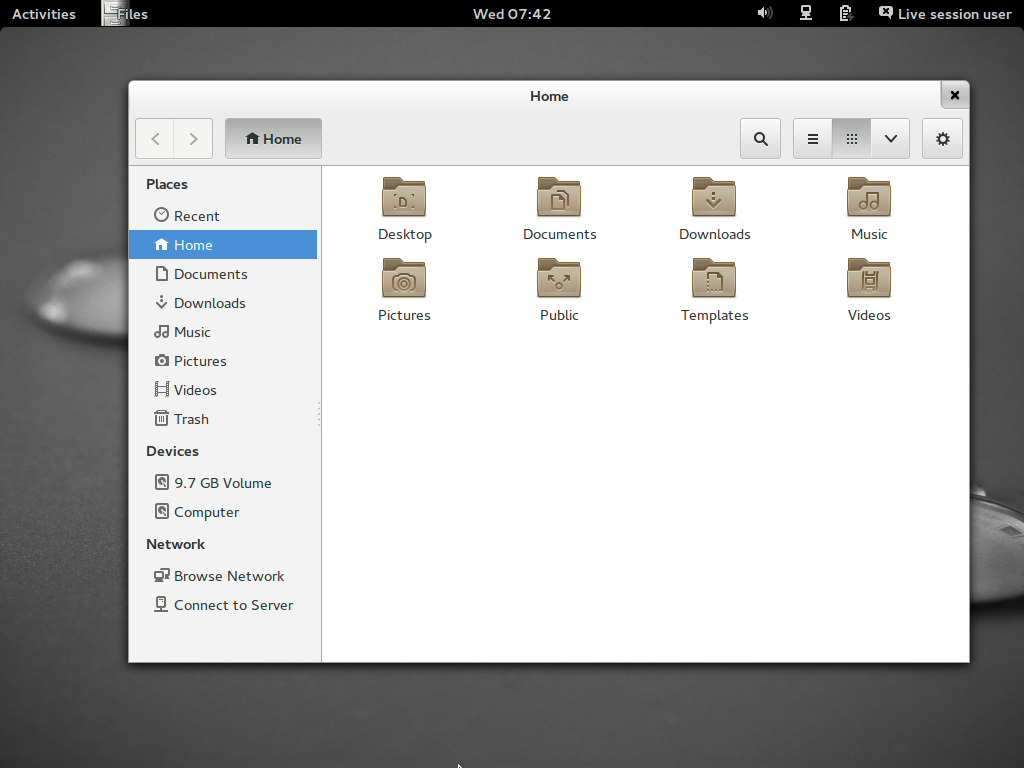Open Trash in the sidebar
Screen dimensions: 1024x768
pos(223,419)
